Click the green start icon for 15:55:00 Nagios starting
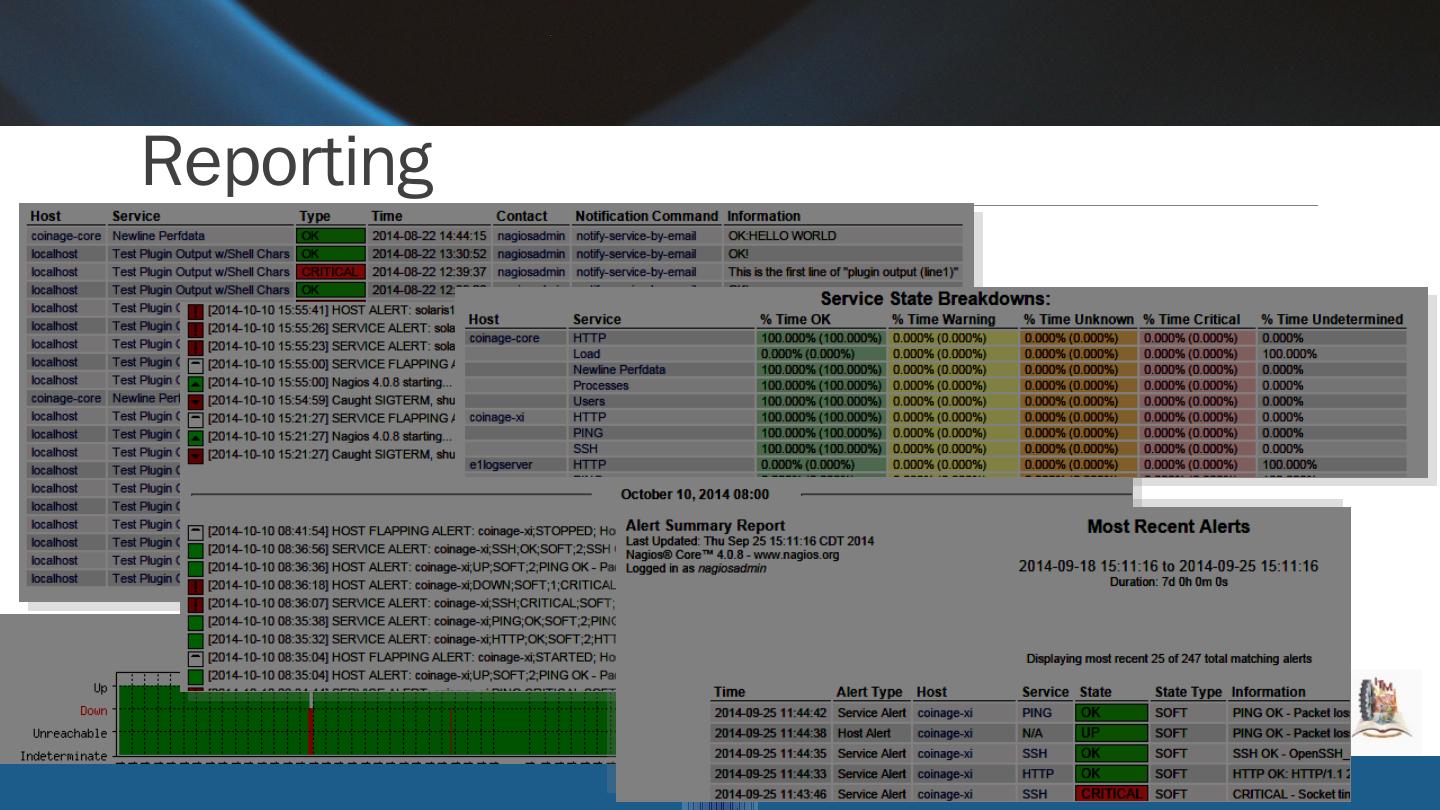Image resolution: width=1440 pixels, height=810 pixels. pyautogui.click(x=196, y=384)
